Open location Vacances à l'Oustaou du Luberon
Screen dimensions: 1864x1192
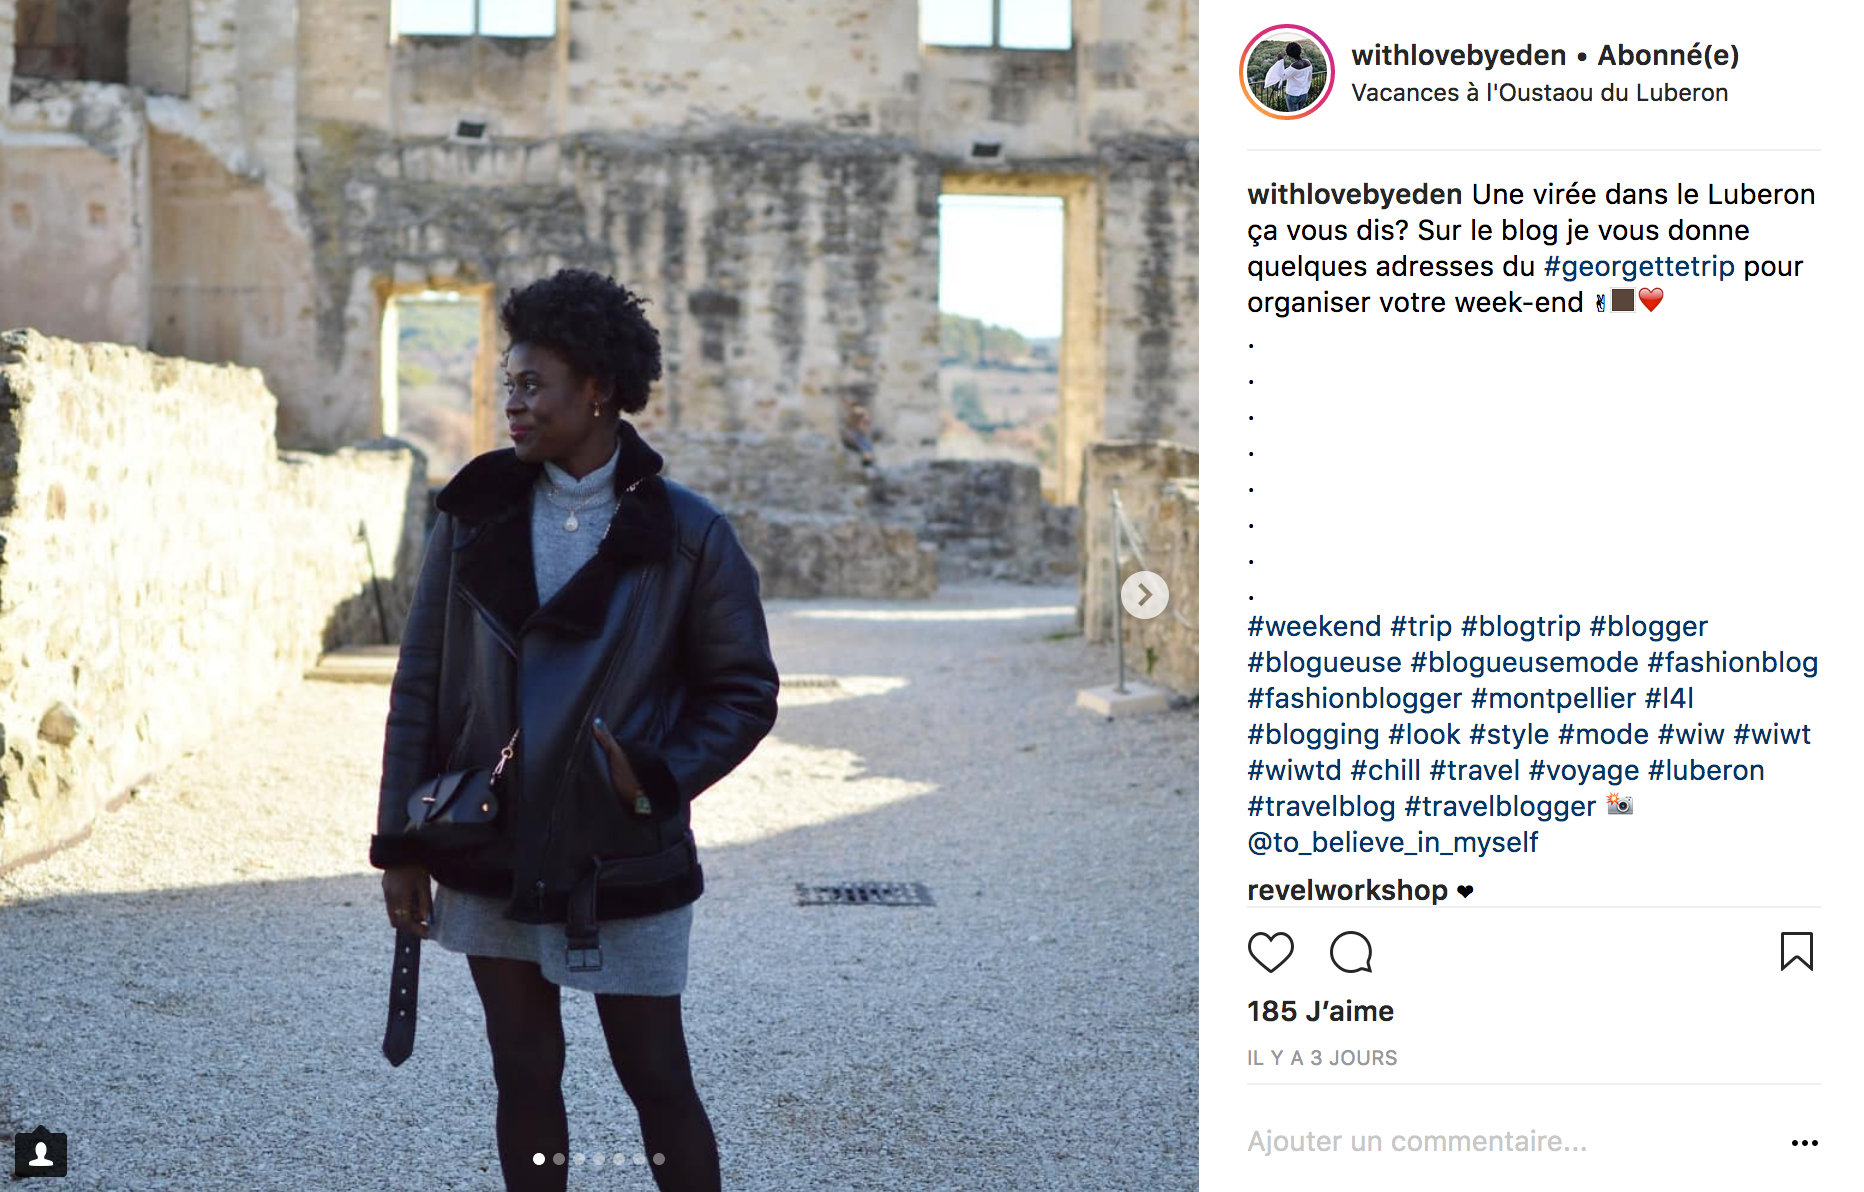click(x=1539, y=93)
